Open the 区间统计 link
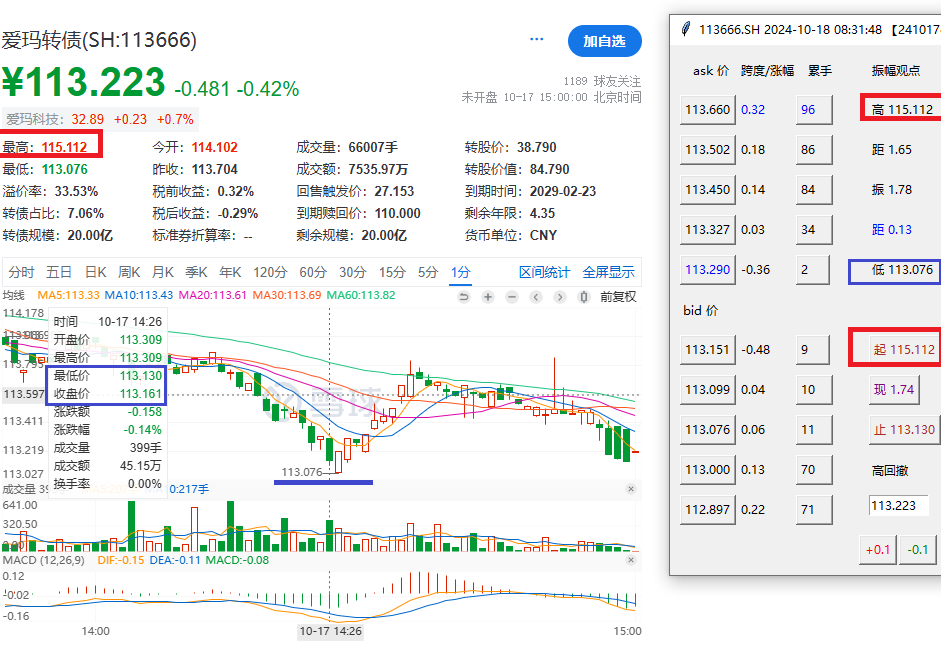Viewport: 941px width, 649px height. click(545, 272)
